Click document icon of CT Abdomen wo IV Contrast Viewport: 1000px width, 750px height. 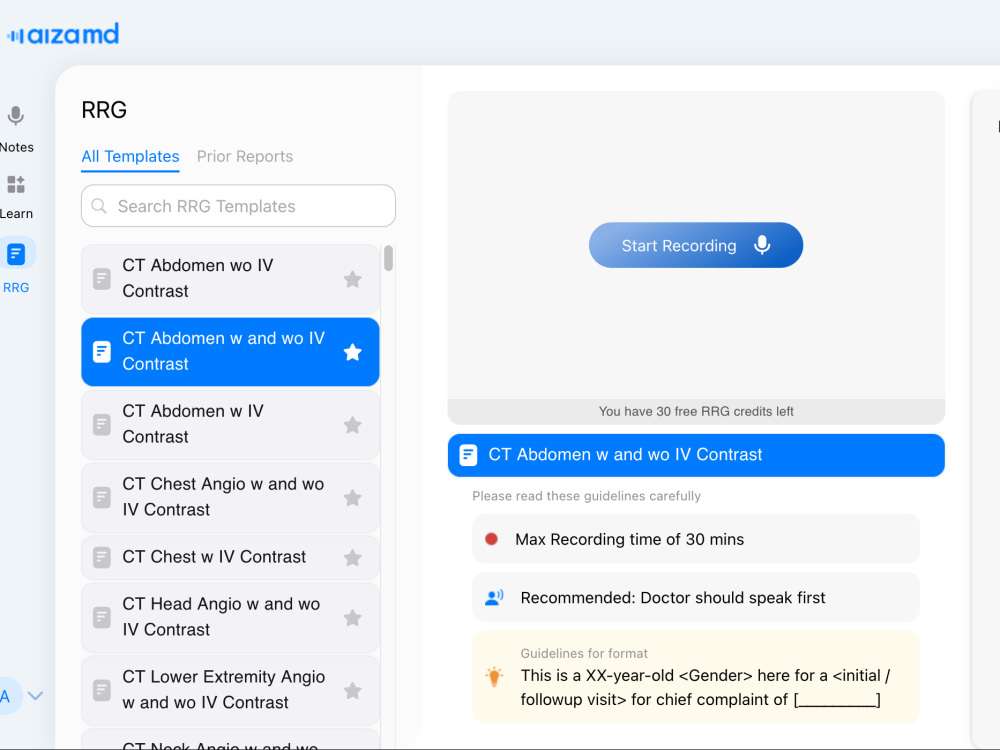(x=102, y=279)
